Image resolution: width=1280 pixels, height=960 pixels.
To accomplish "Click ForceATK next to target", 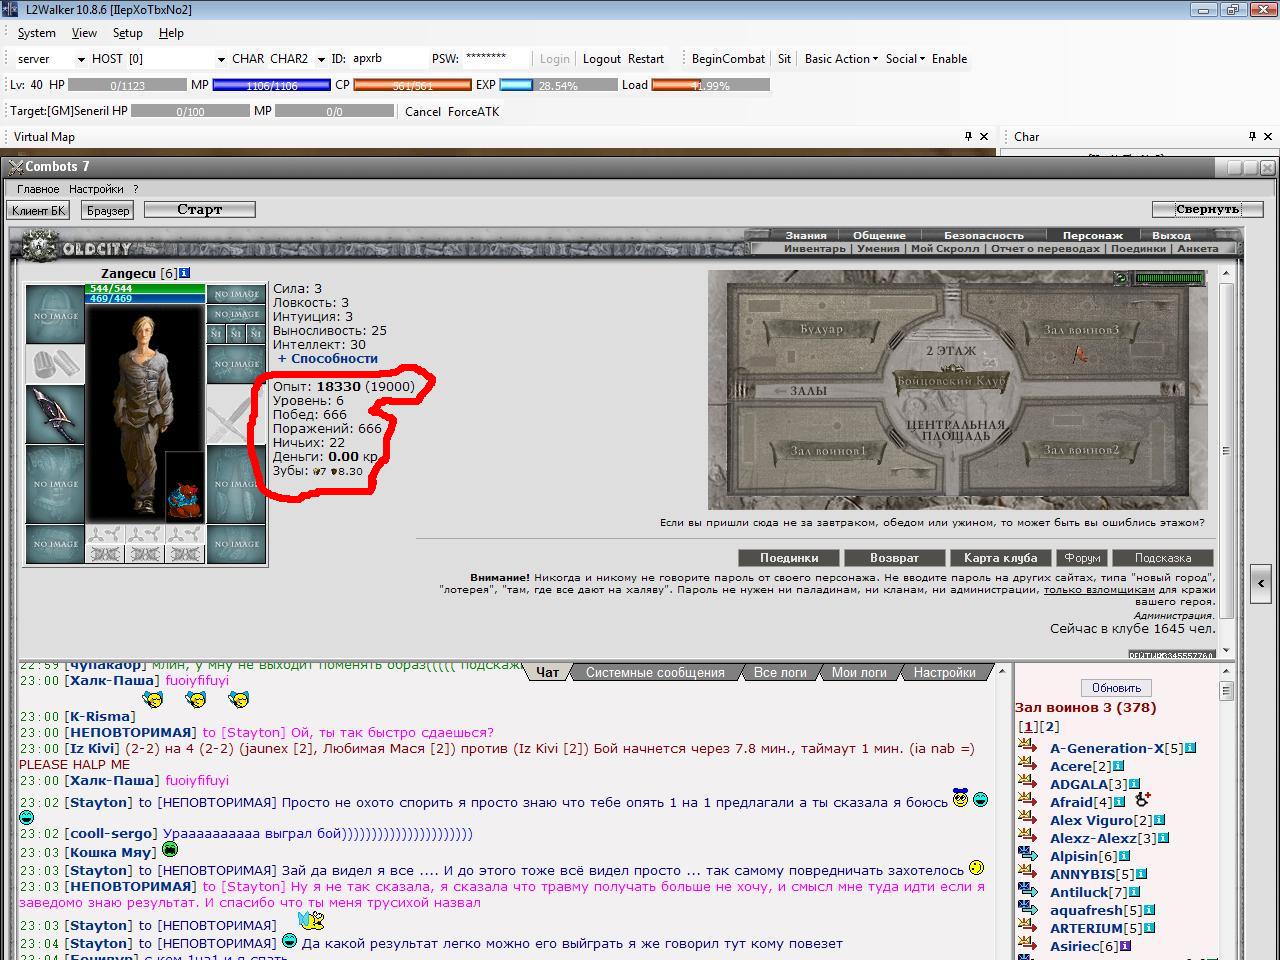I will tap(473, 112).
